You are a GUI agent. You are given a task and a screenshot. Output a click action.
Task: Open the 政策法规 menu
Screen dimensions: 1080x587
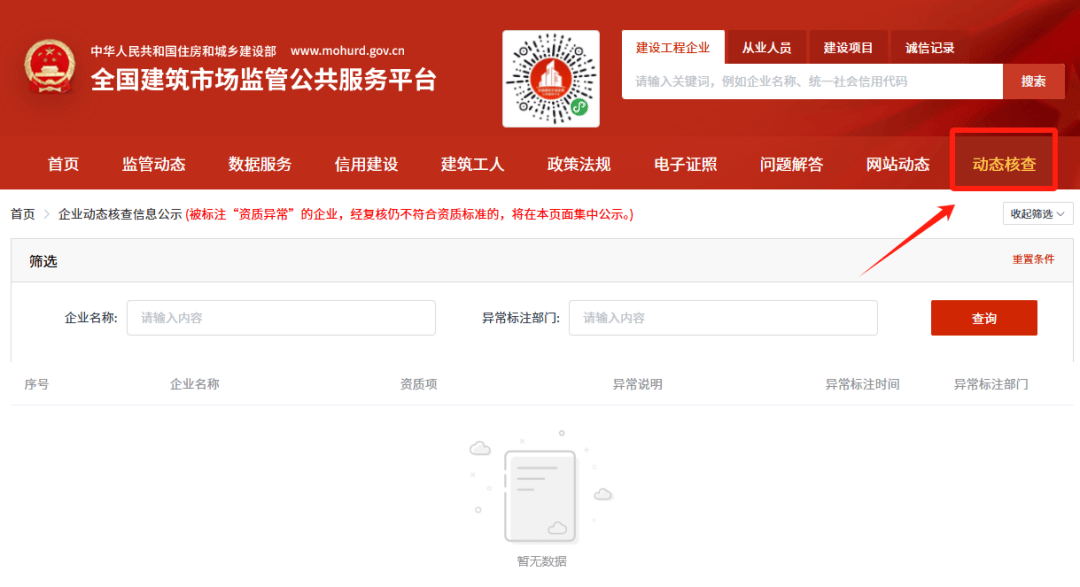coord(578,164)
